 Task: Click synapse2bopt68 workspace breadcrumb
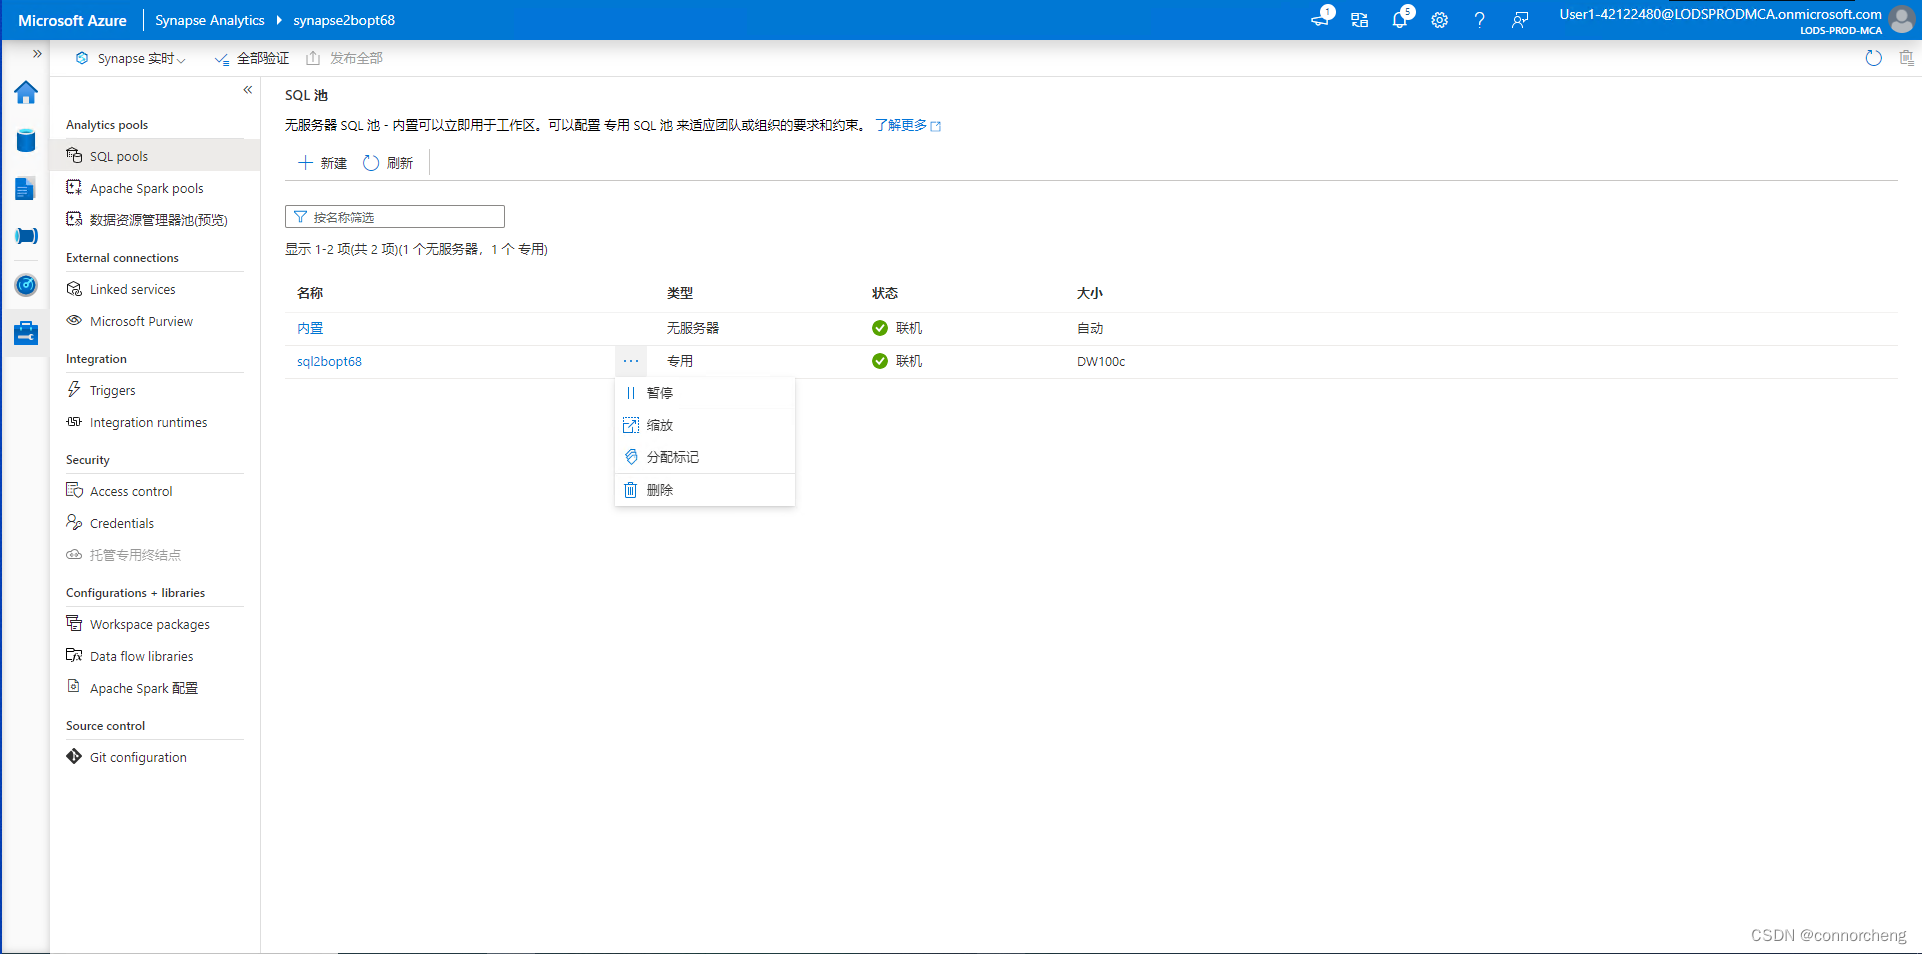coord(344,20)
